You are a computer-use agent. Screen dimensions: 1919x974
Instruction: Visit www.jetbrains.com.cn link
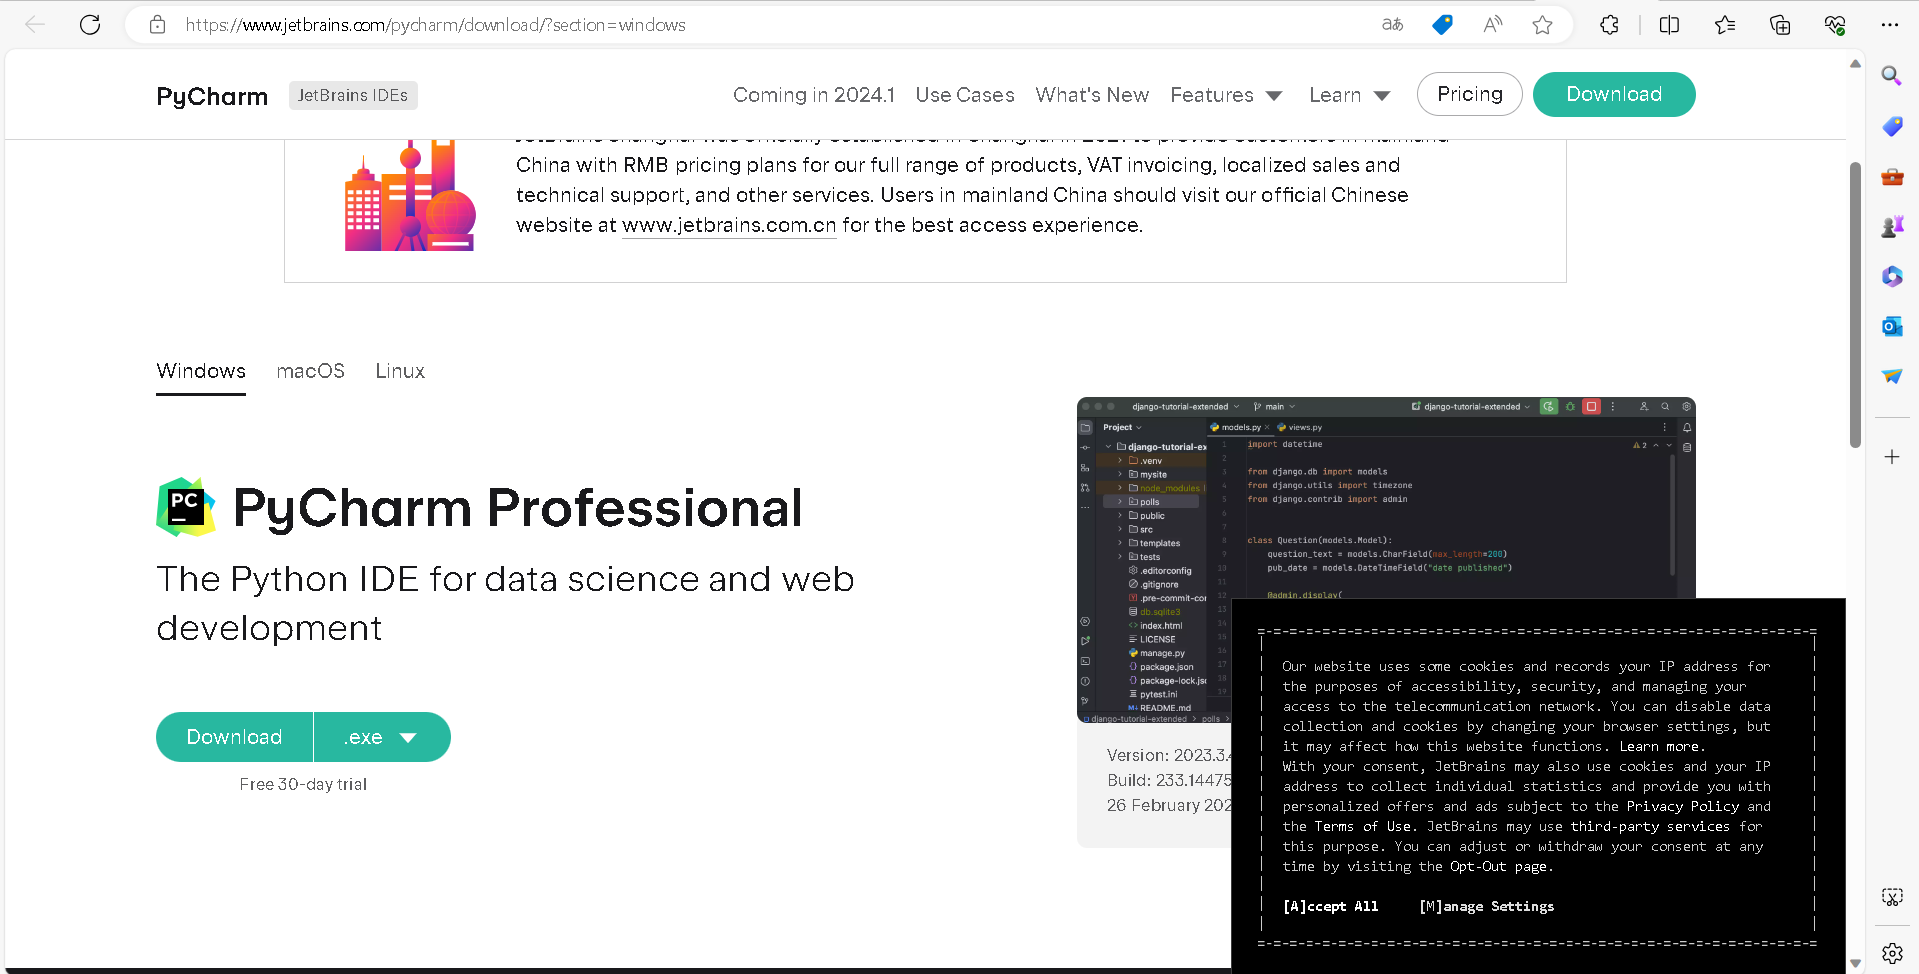click(729, 225)
